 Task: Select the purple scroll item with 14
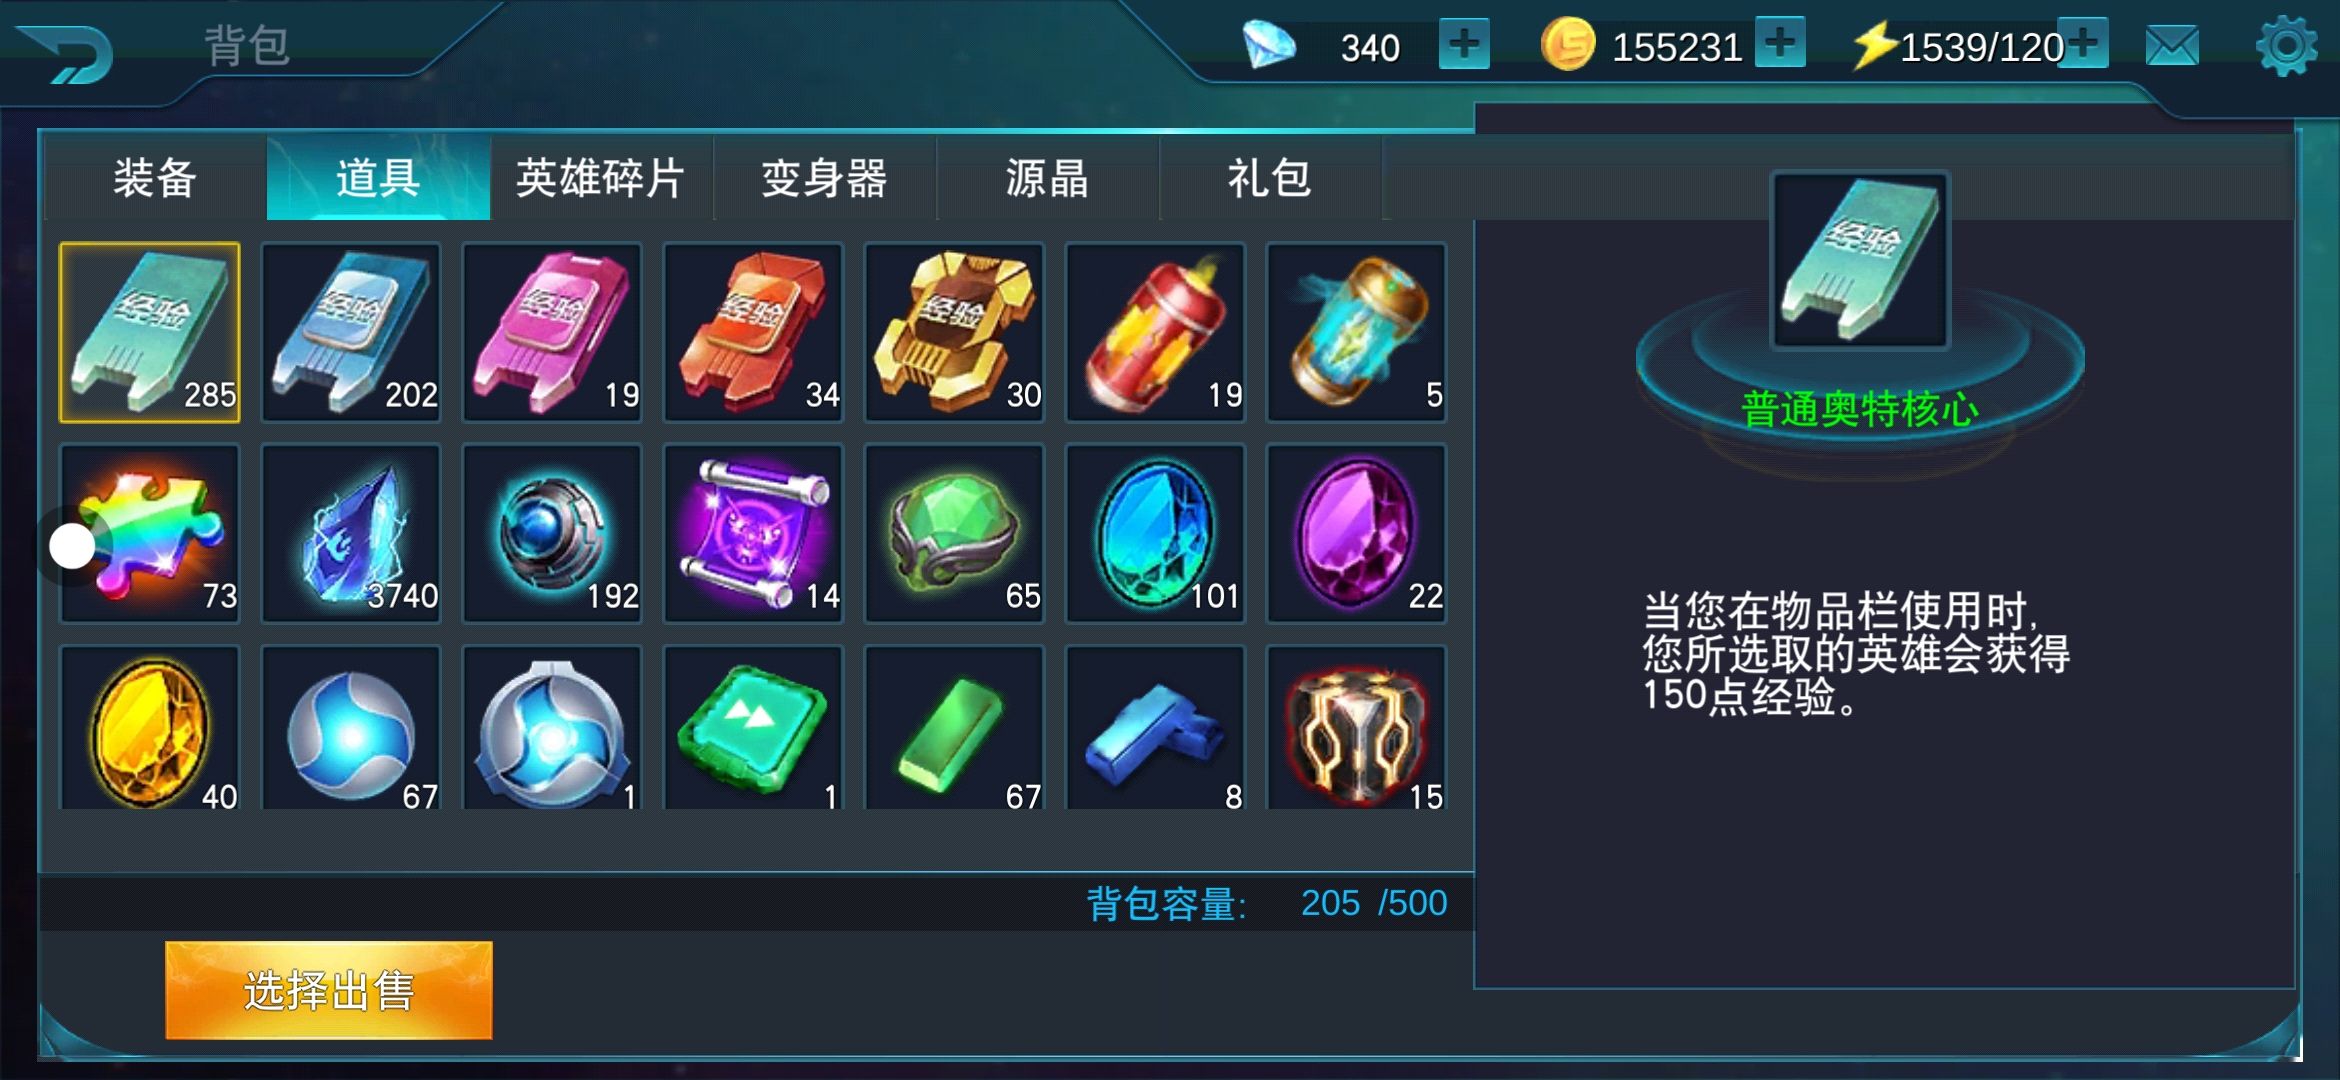(753, 534)
